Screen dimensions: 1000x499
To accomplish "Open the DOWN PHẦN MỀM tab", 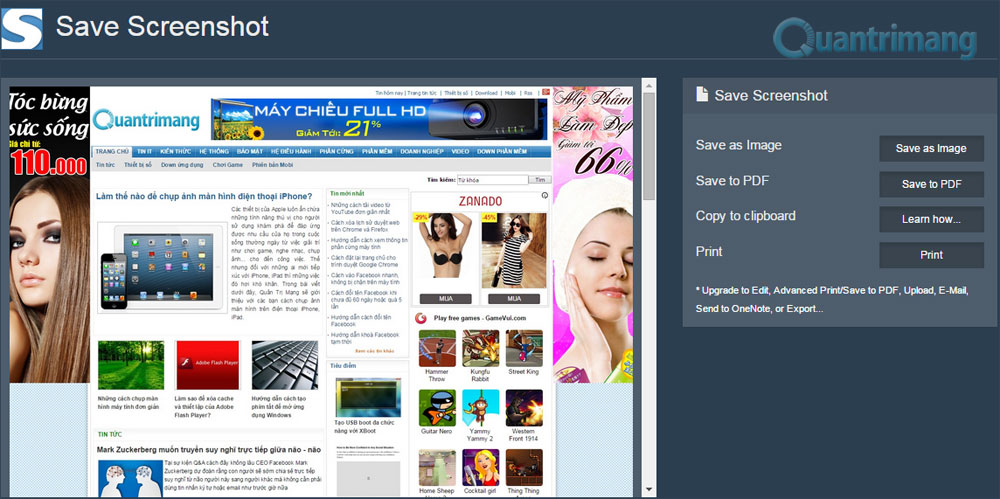I will [x=502, y=152].
